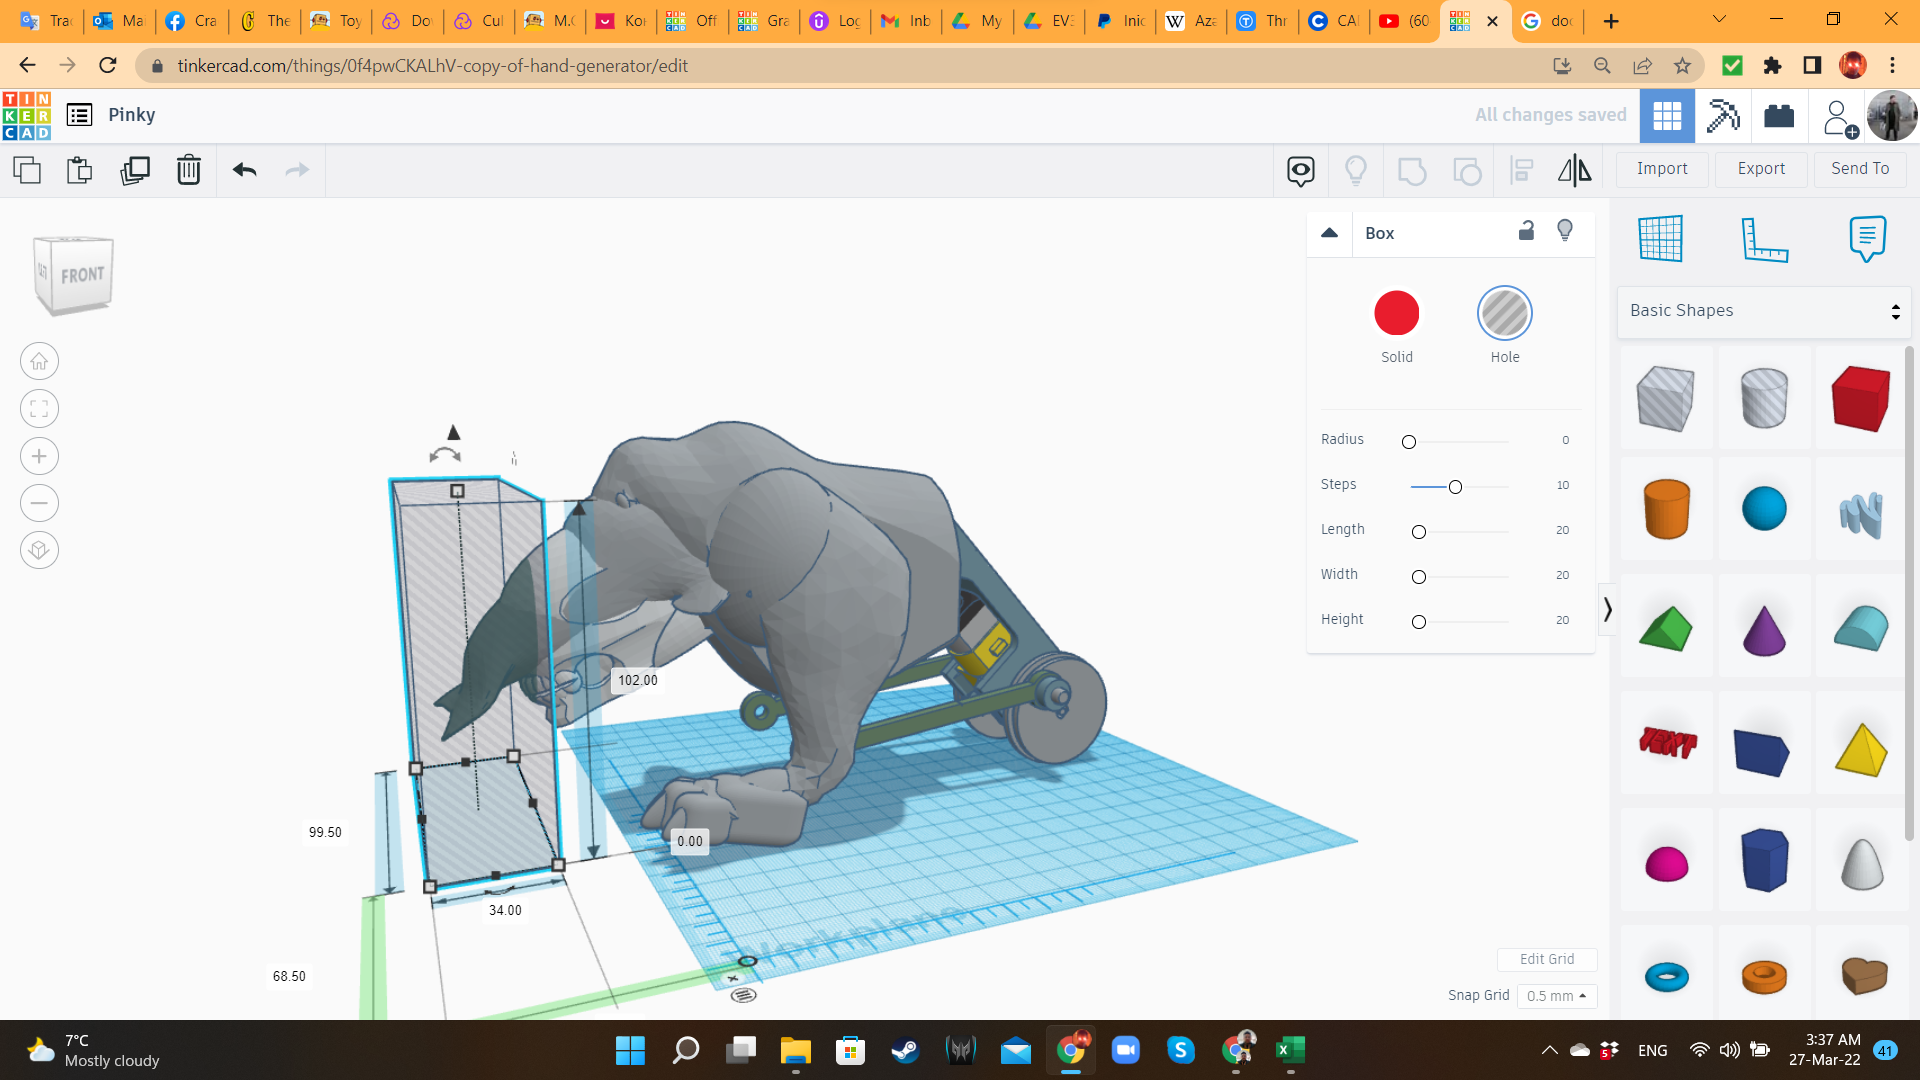
Task: Collapse the shapes panel side arrow
Action: [x=1607, y=609]
